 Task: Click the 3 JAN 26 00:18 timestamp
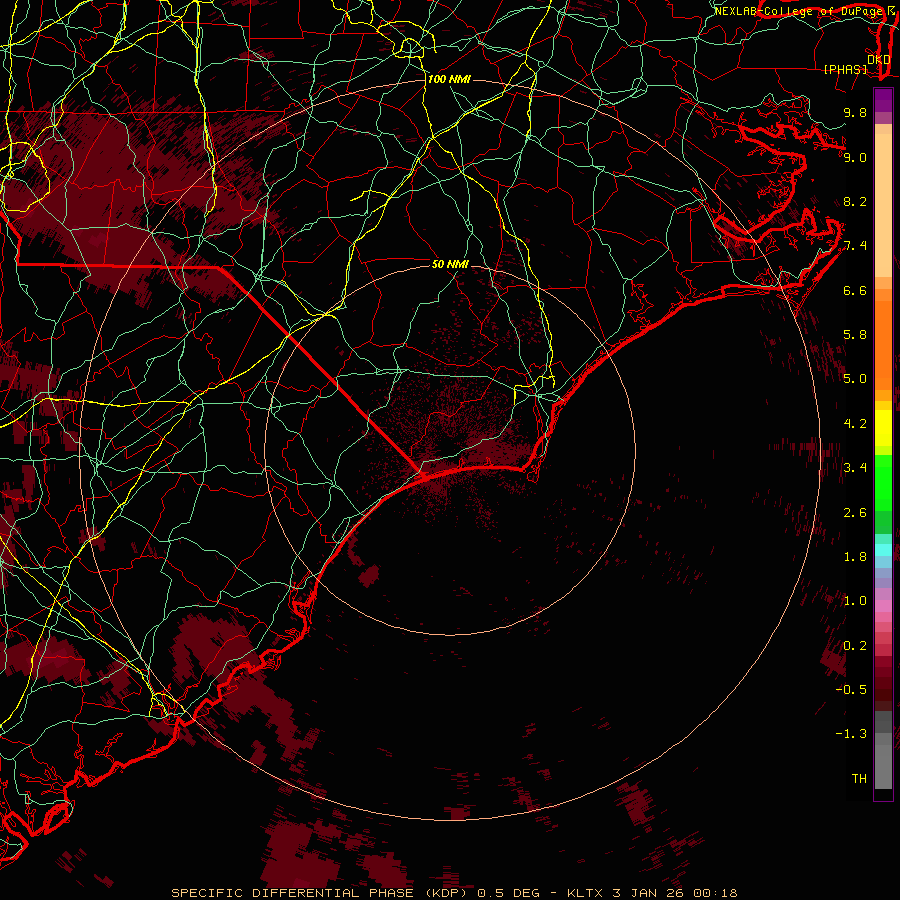[675, 893]
